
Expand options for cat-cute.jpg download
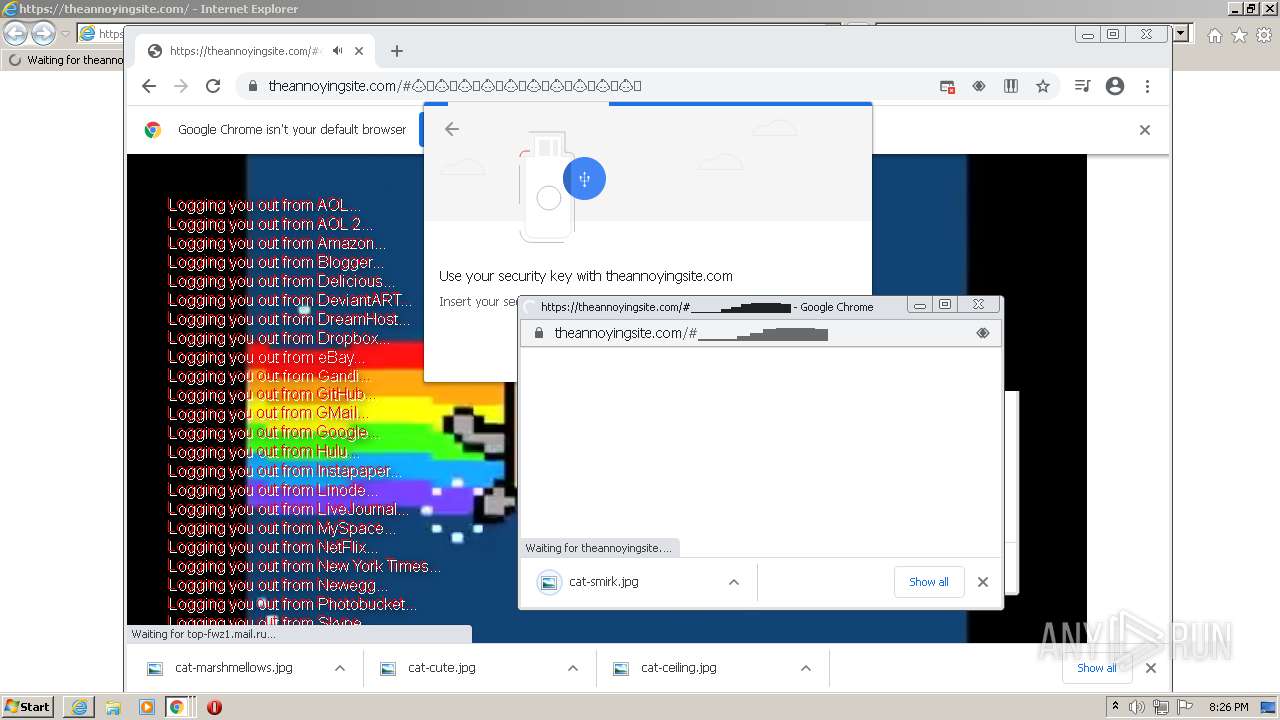pos(573,668)
